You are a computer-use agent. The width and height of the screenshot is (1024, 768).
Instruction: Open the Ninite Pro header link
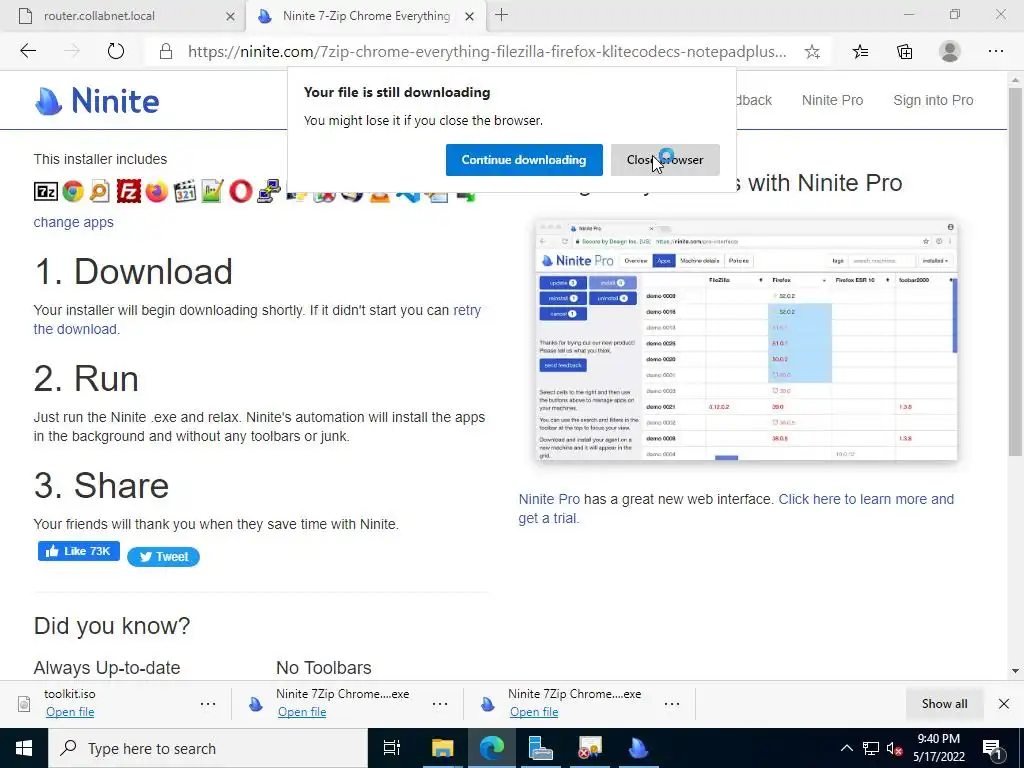pos(832,100)
